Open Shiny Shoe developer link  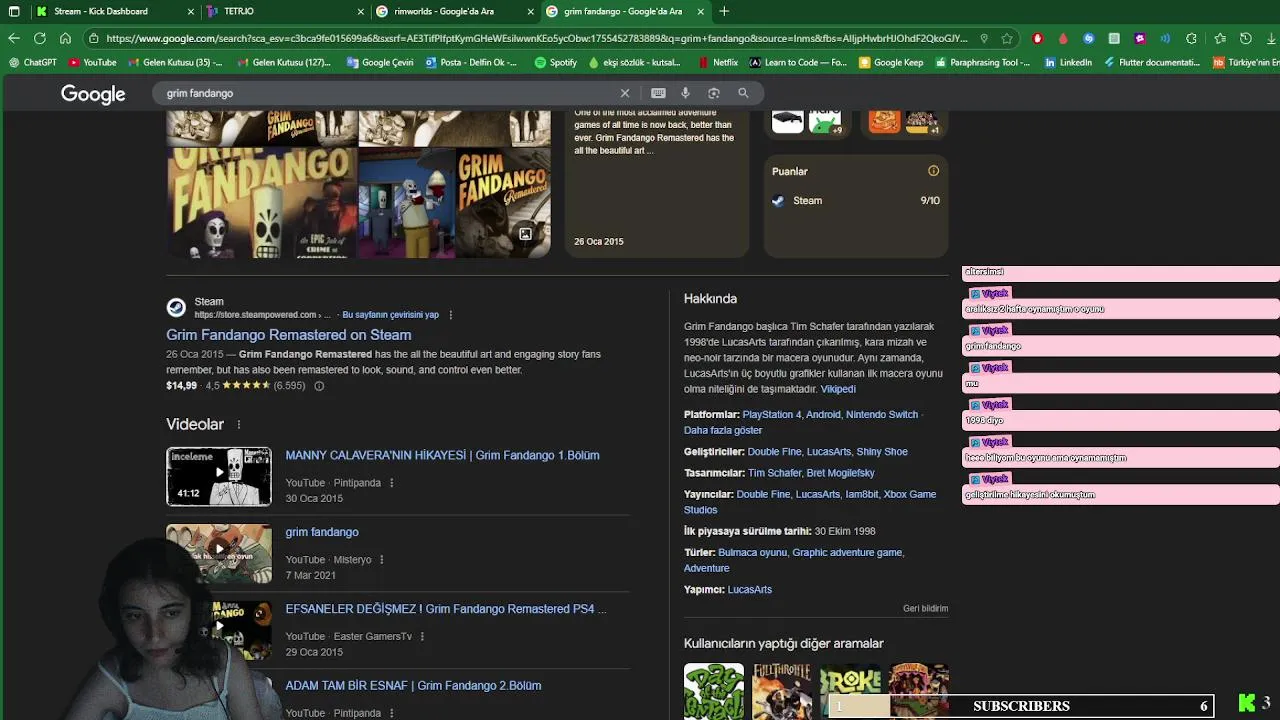pos(882,452)
